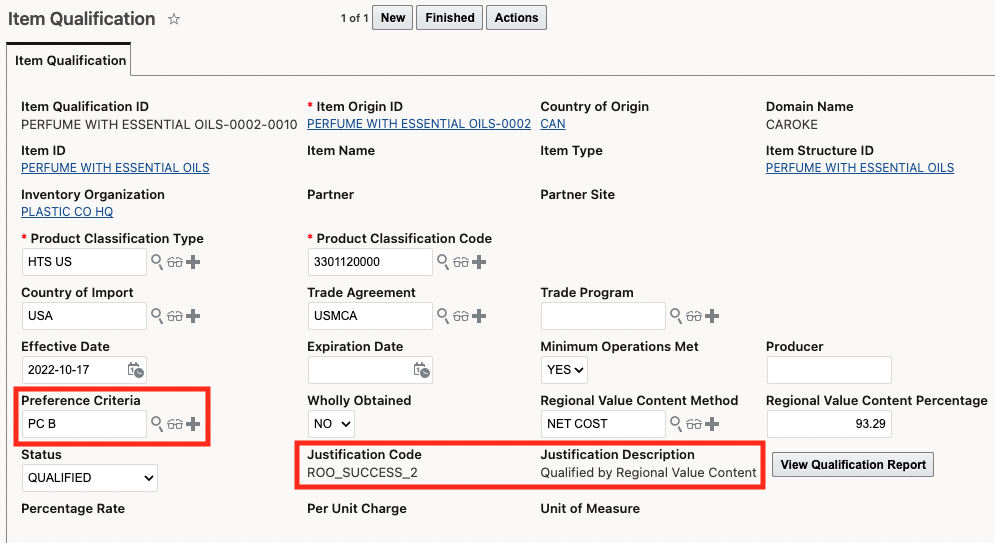Image resolution: width=995 pixels, height=543 pixels.
Task: Click the plus icon next to Trade Program
Action: click(x=712, y=316)
